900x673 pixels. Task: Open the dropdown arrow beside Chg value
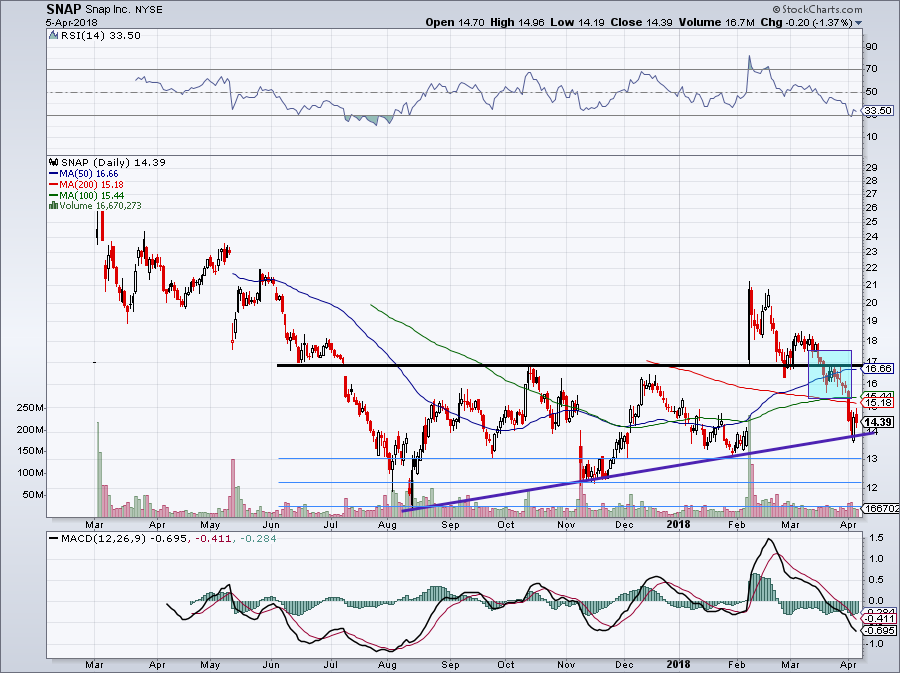858,23
